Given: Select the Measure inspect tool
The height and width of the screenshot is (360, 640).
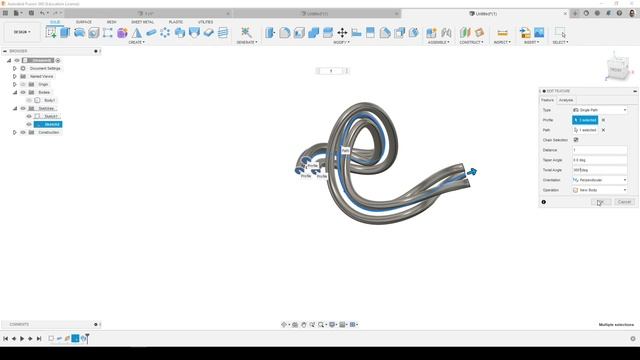Looking at the screenshot, I should tap(502, 33).
